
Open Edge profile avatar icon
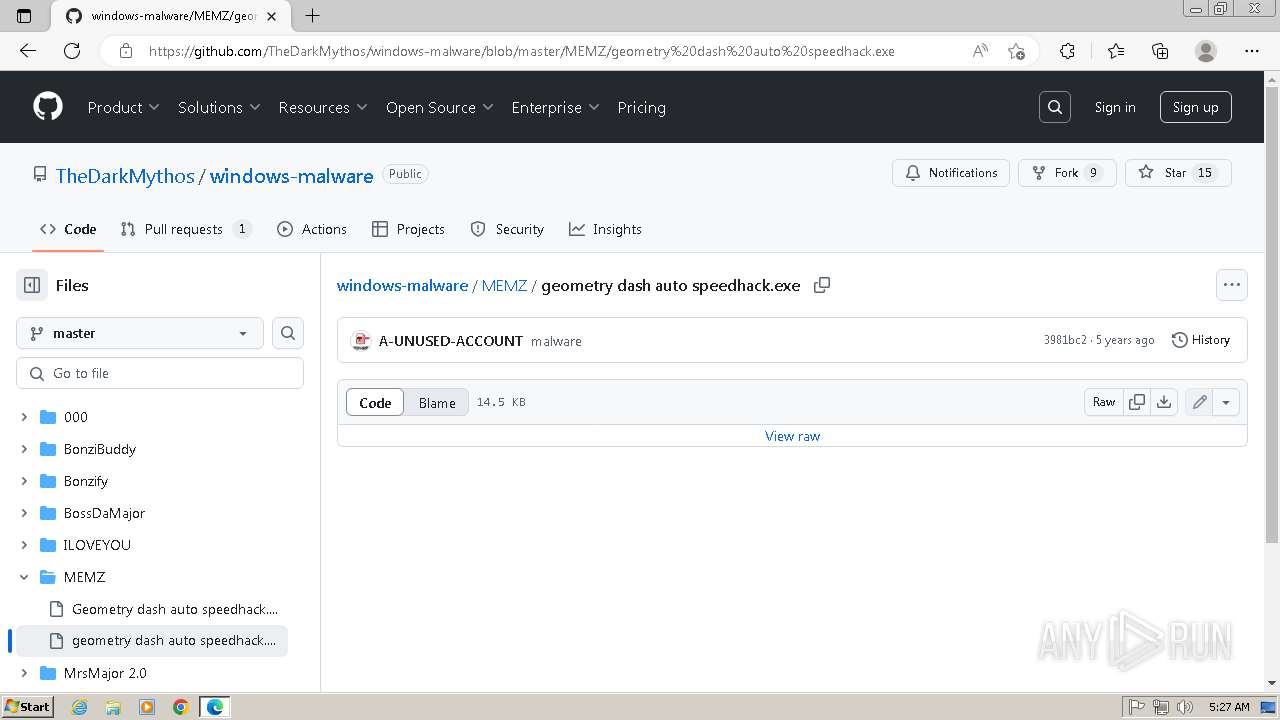[1206, 51]
